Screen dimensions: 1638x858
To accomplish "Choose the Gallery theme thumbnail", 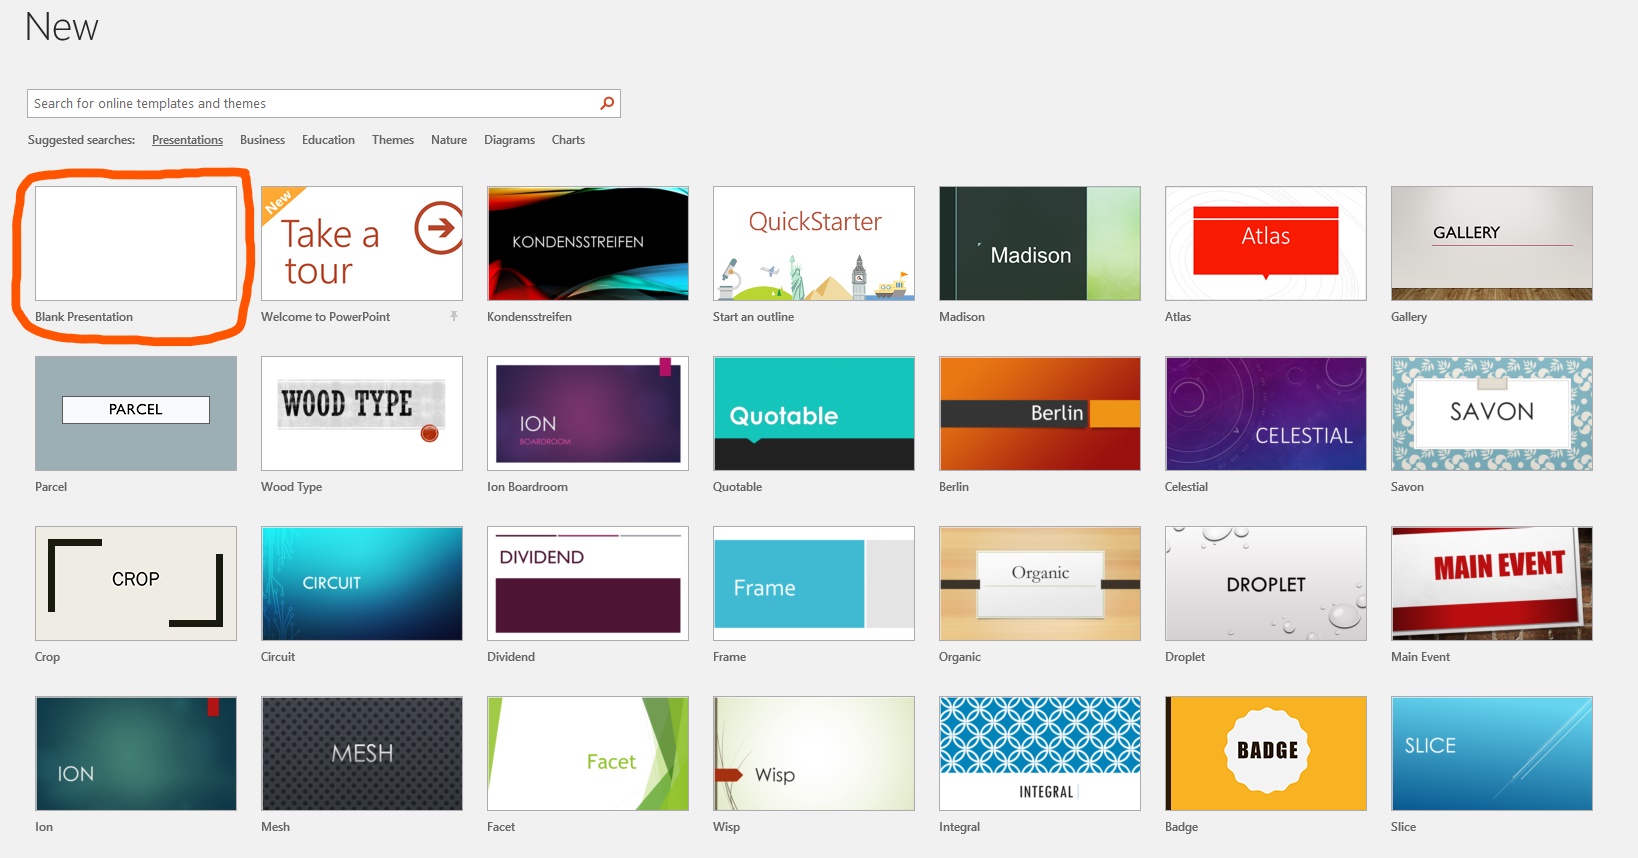I will (1492, 243).
